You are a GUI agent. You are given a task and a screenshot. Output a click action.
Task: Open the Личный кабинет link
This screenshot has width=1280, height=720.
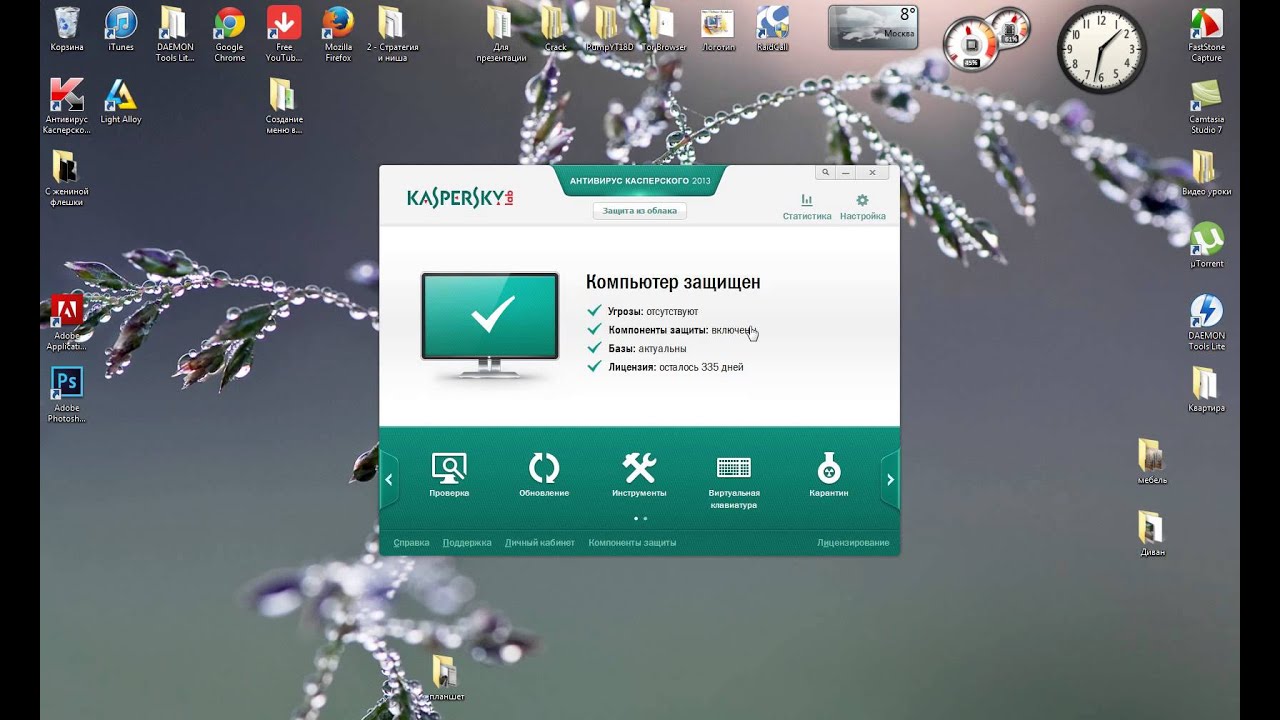coord(539,543)
